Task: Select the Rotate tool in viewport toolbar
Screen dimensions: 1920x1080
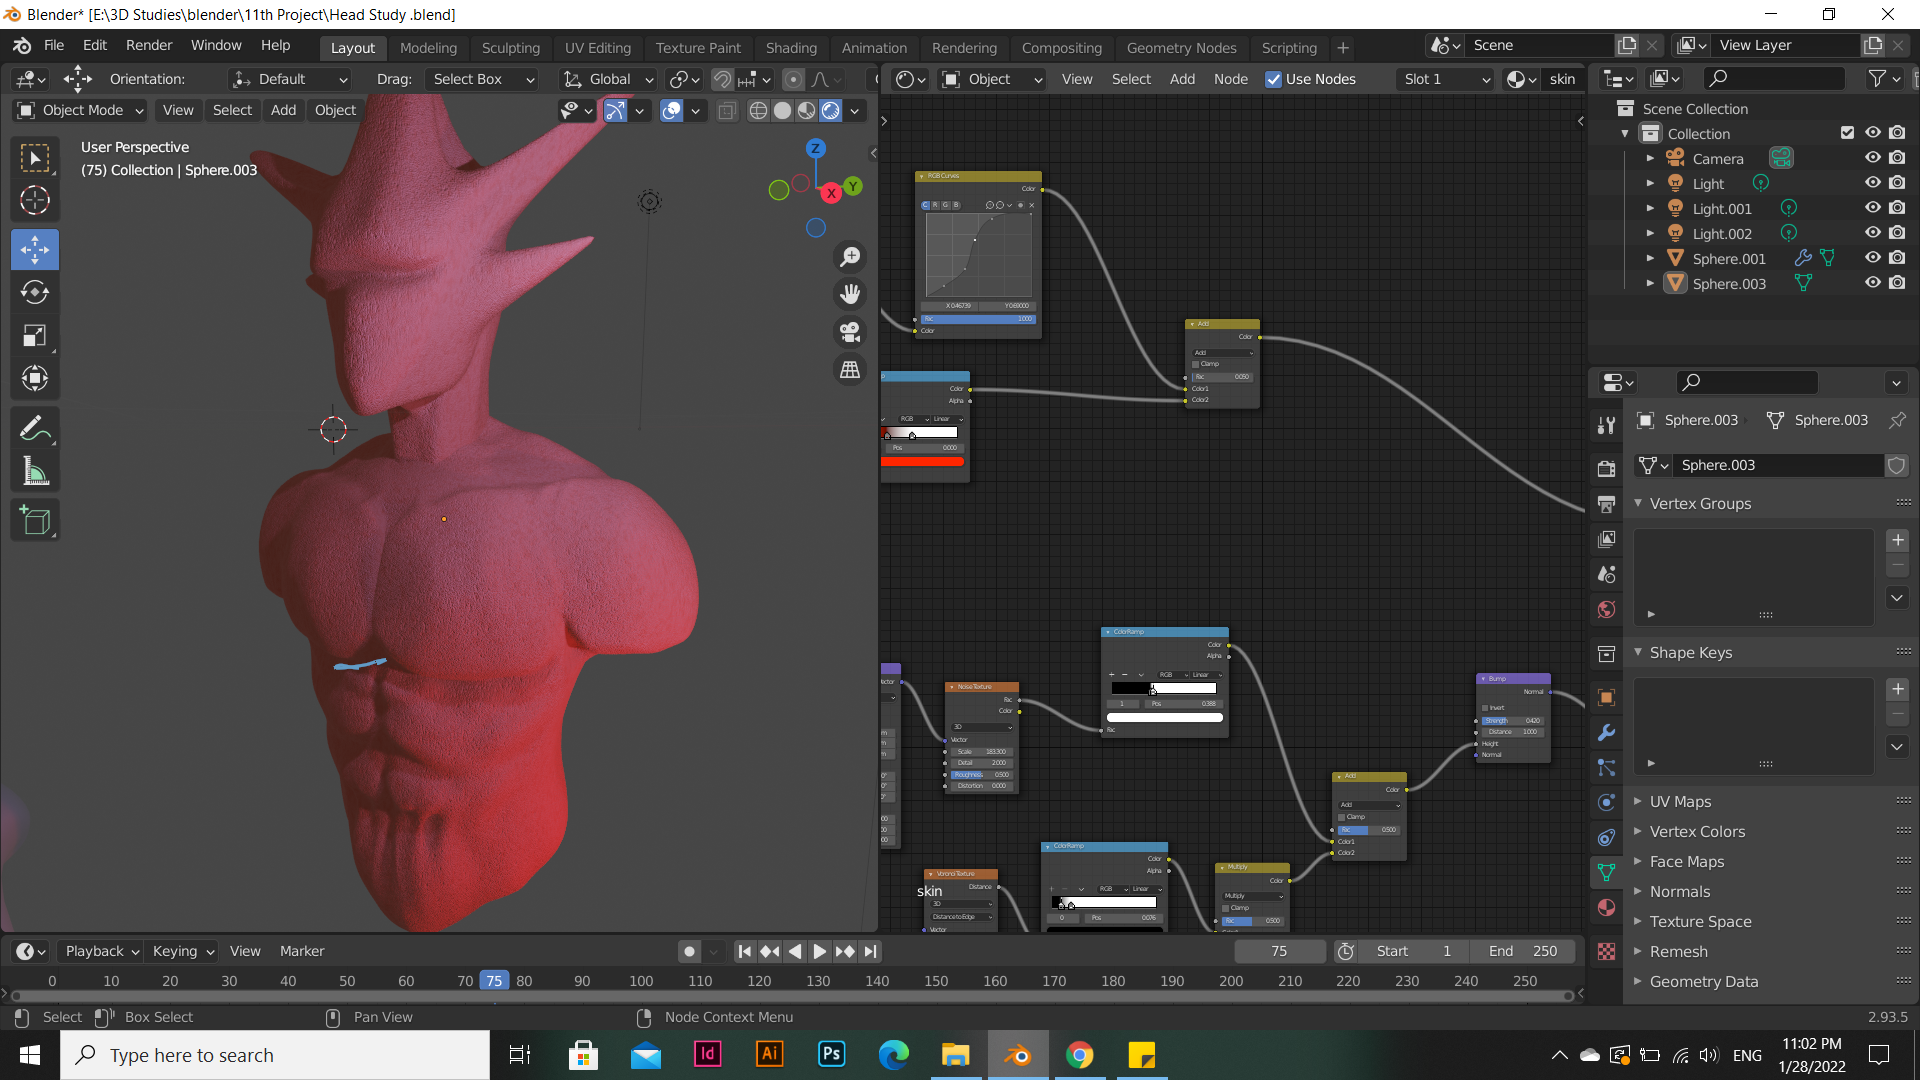Action: pyautogui.click(x=35, y=292)
